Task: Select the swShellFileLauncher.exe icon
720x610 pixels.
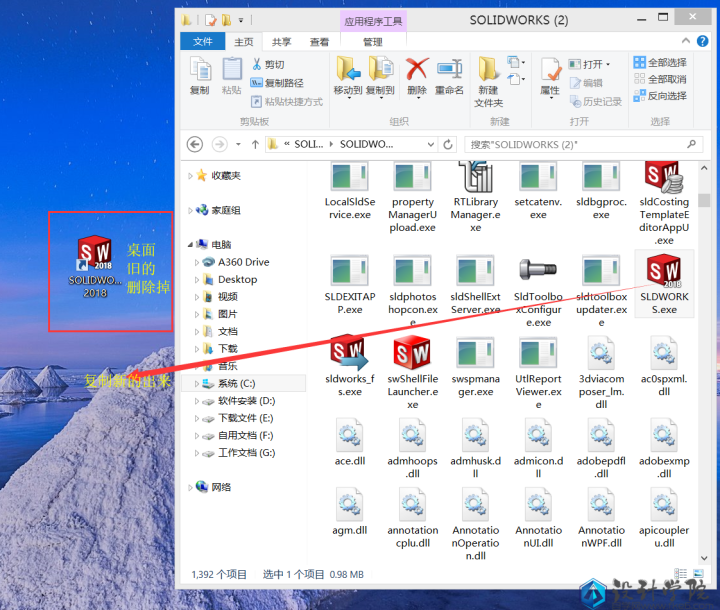Action: (411, 353)
